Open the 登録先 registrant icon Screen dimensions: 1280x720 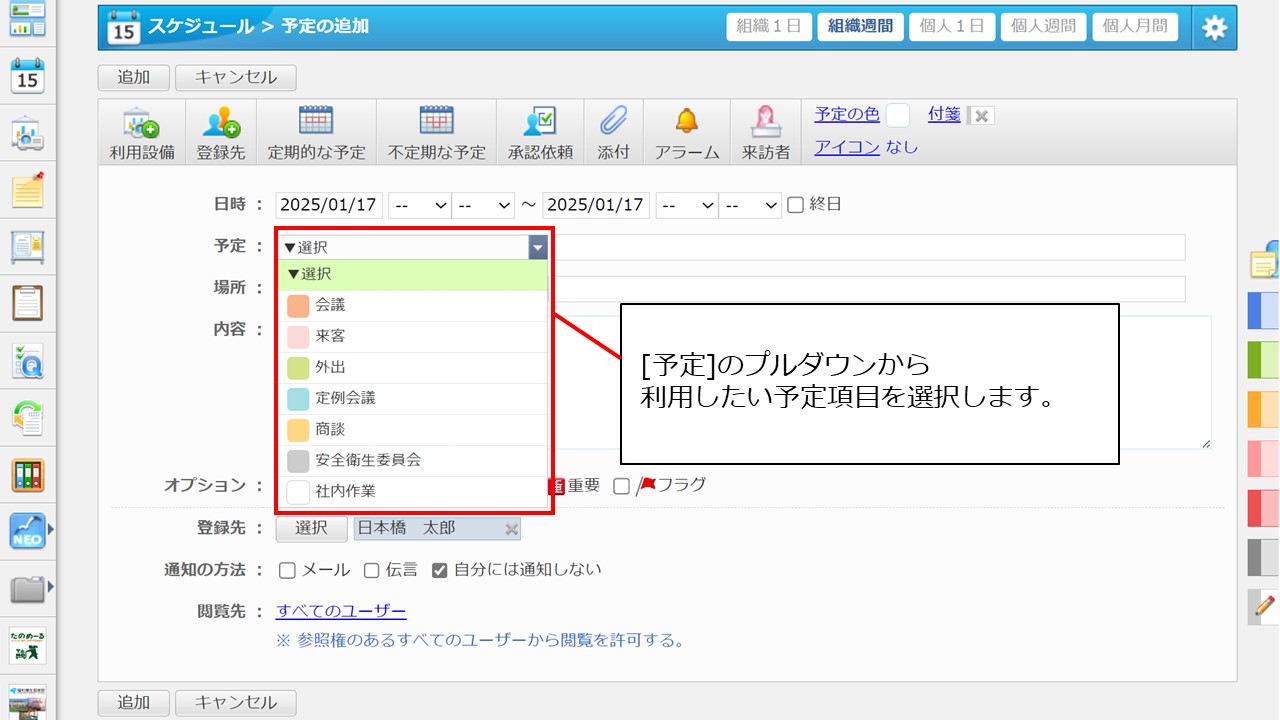click(220, 124)
